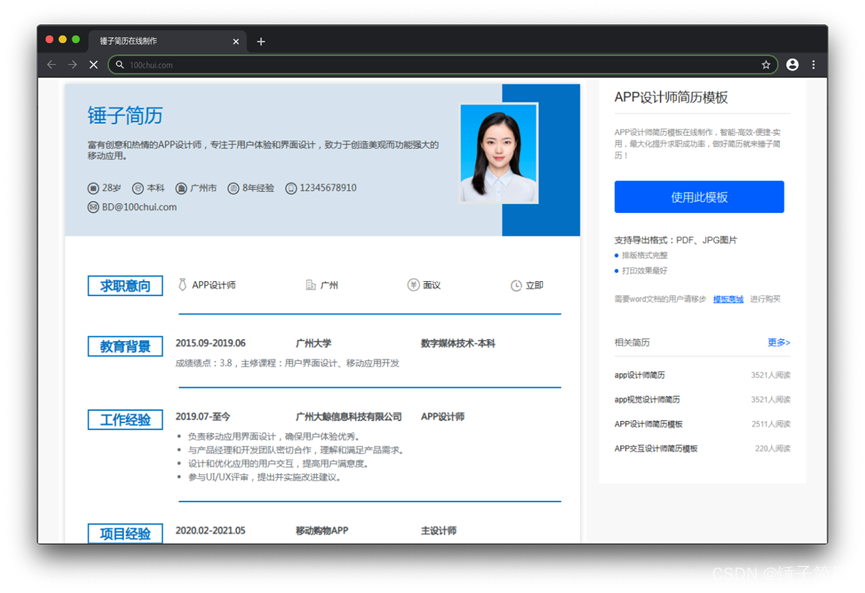Open the browser profile avatar icon
This screenshot has height=593, width=865.
[792, 65]
